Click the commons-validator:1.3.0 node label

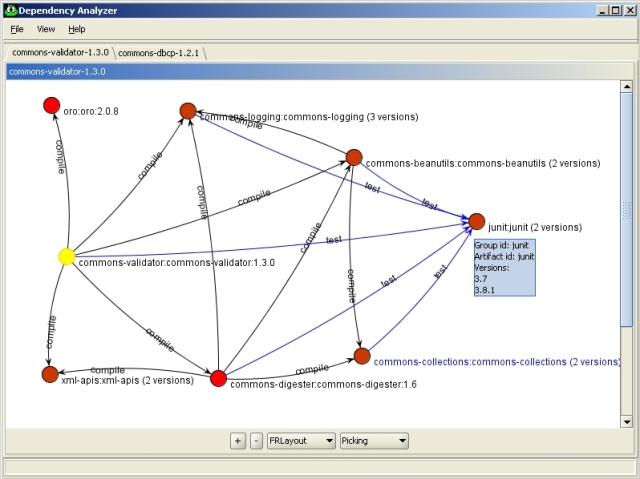(x=176, y=262)
